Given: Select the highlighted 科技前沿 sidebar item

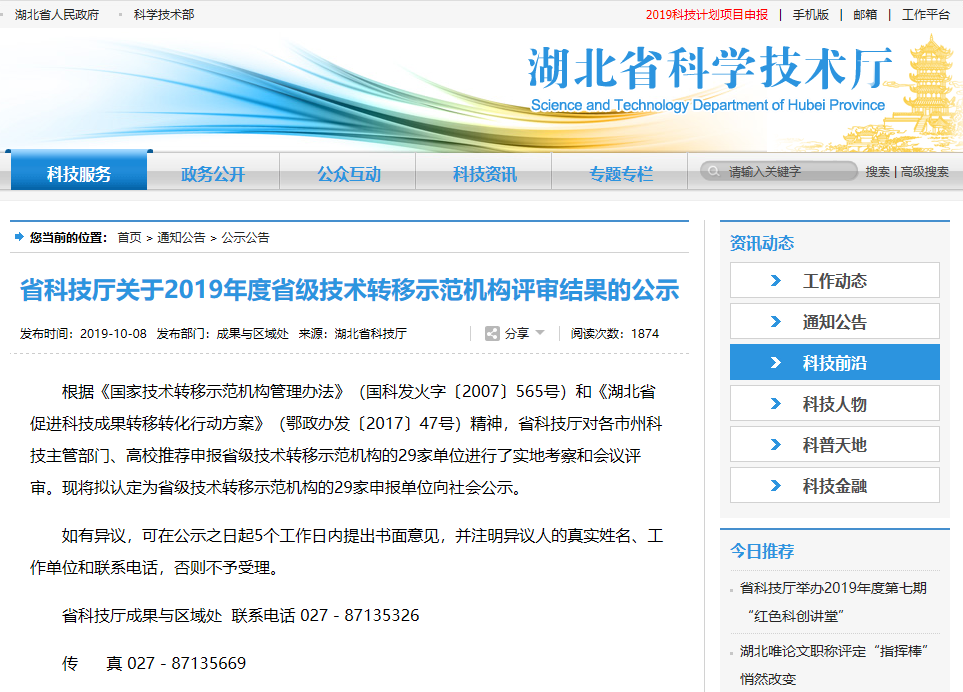Looking at the screenshot, I should pyautogui.click(x=834, y=363).
